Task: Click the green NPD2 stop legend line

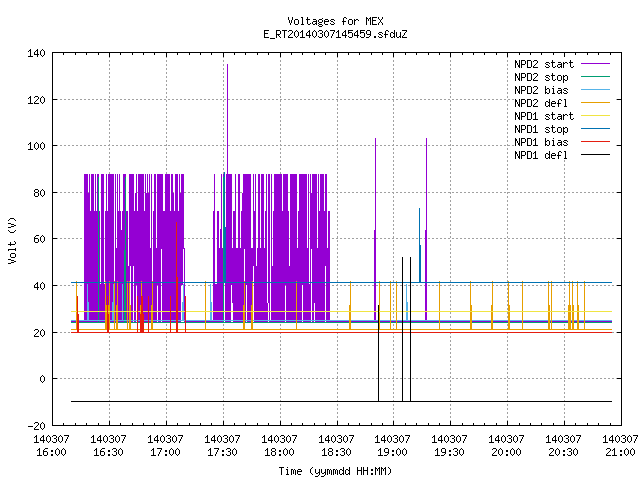Action: coord(596,76)
